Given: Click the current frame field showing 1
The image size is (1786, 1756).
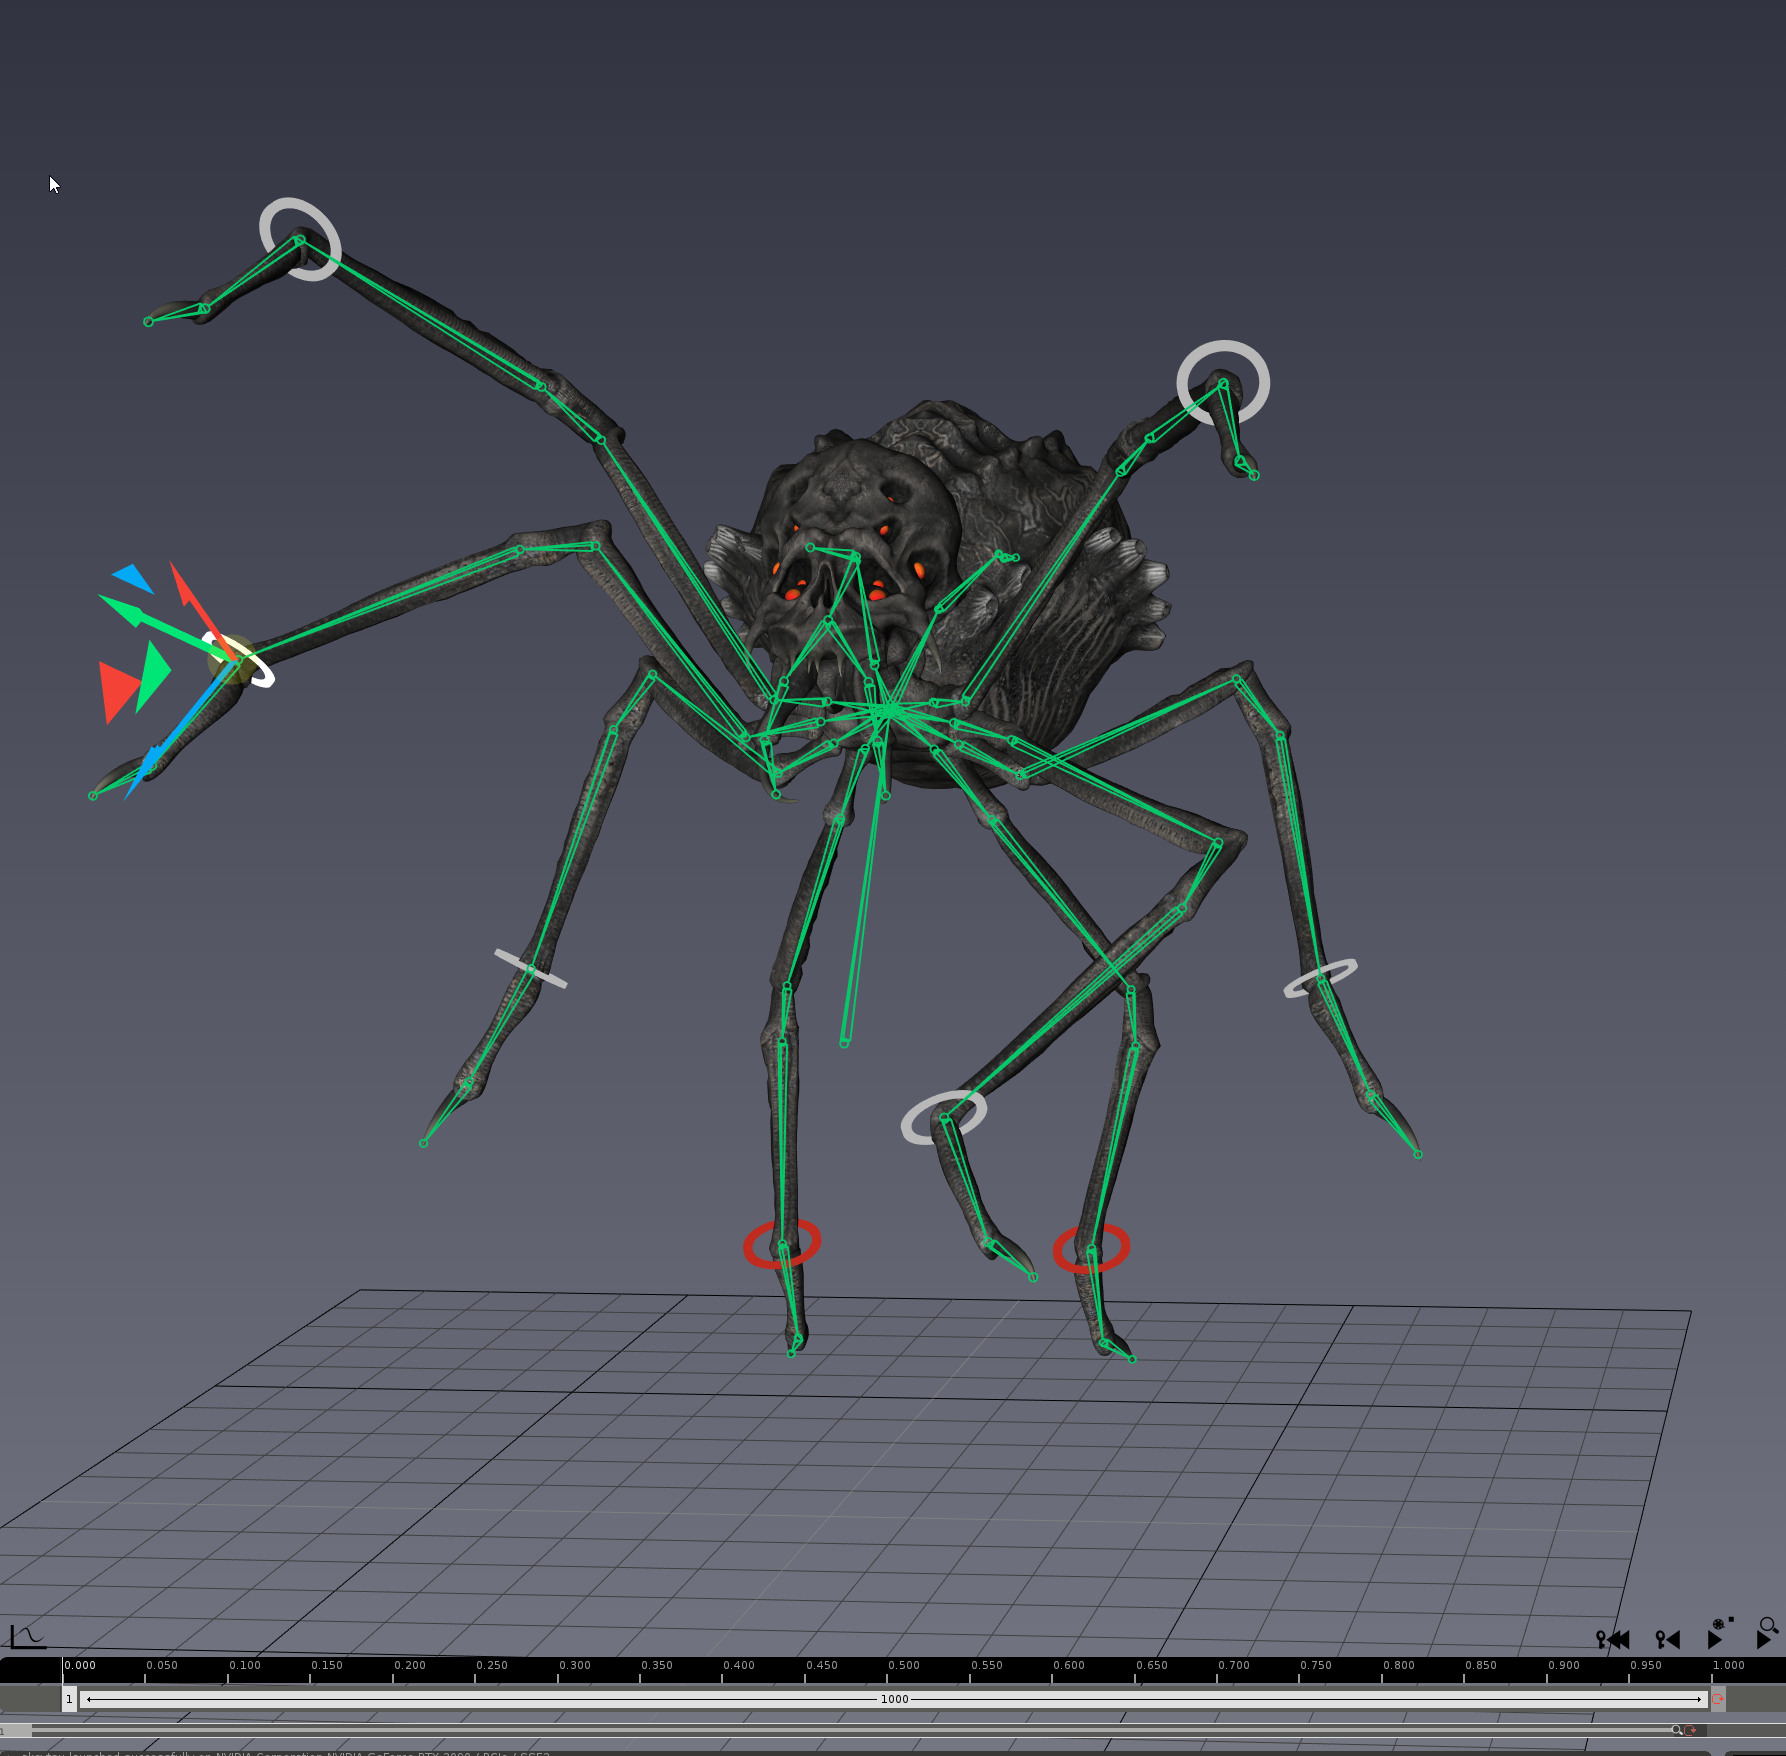Looking at the screenshot, I should pos(69,1699).
